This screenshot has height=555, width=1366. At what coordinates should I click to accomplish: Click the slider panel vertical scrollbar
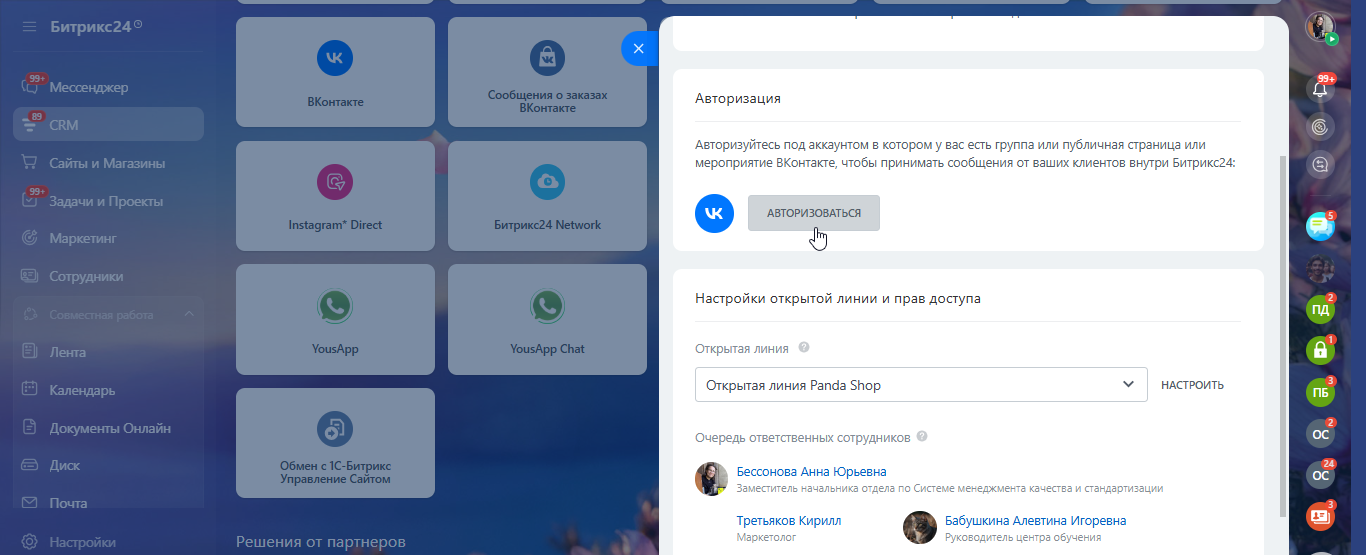pos(1283,335)
